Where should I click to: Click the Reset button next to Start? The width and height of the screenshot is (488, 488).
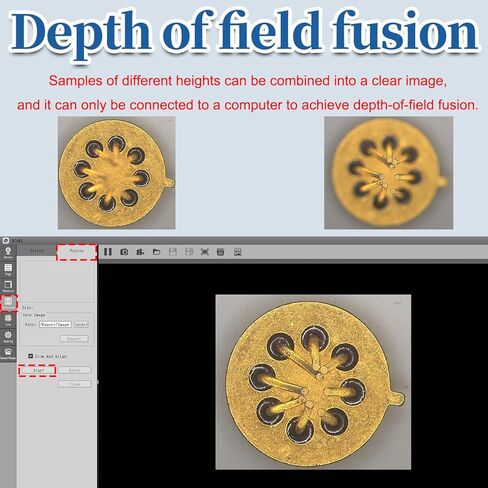click(x=75, y=370)
